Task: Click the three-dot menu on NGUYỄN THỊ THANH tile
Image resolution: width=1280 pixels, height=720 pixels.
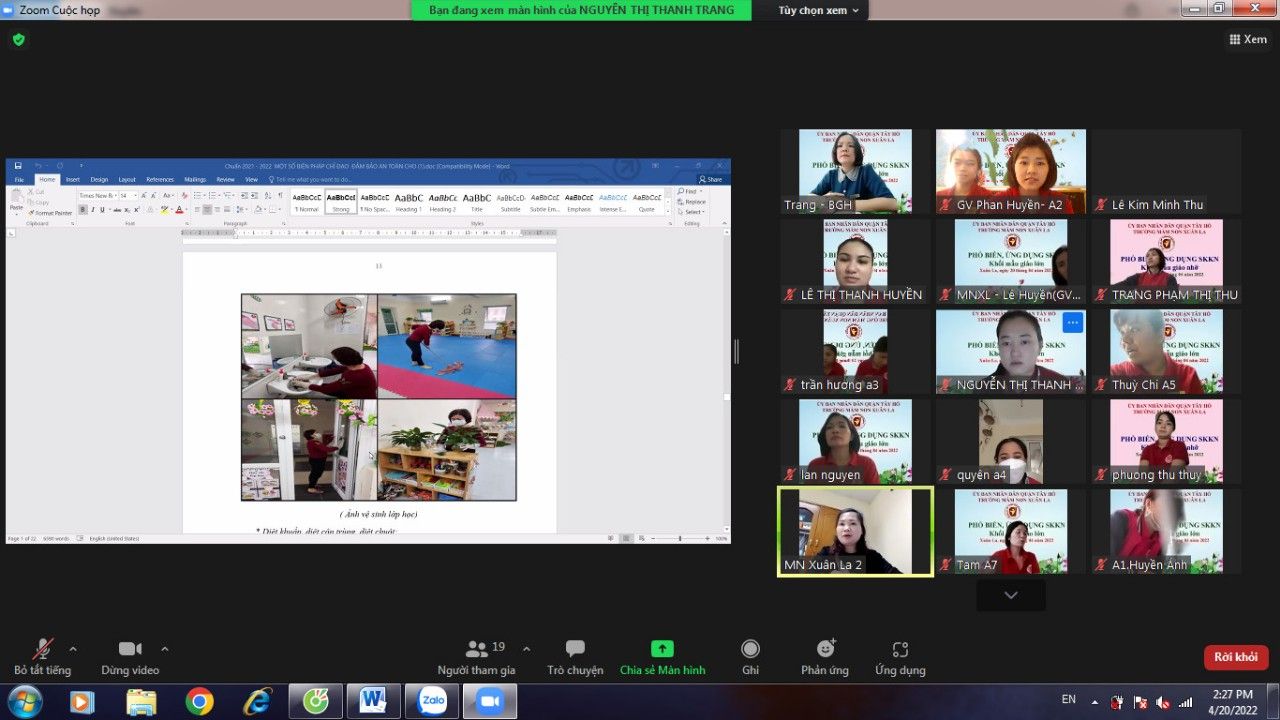Action: tap(1072, 322)
